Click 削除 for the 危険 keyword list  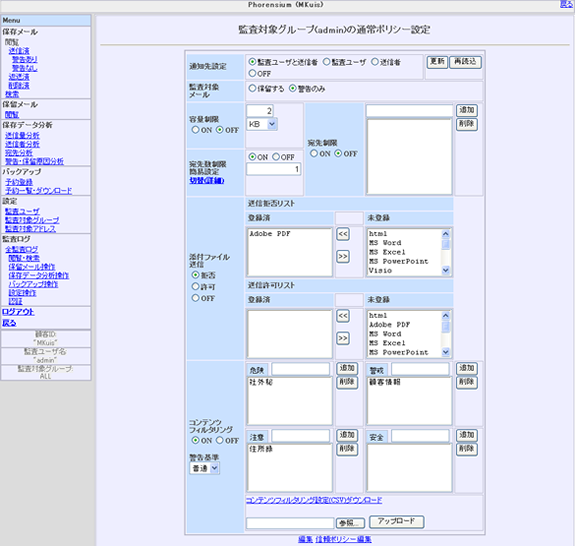[347, 382]
